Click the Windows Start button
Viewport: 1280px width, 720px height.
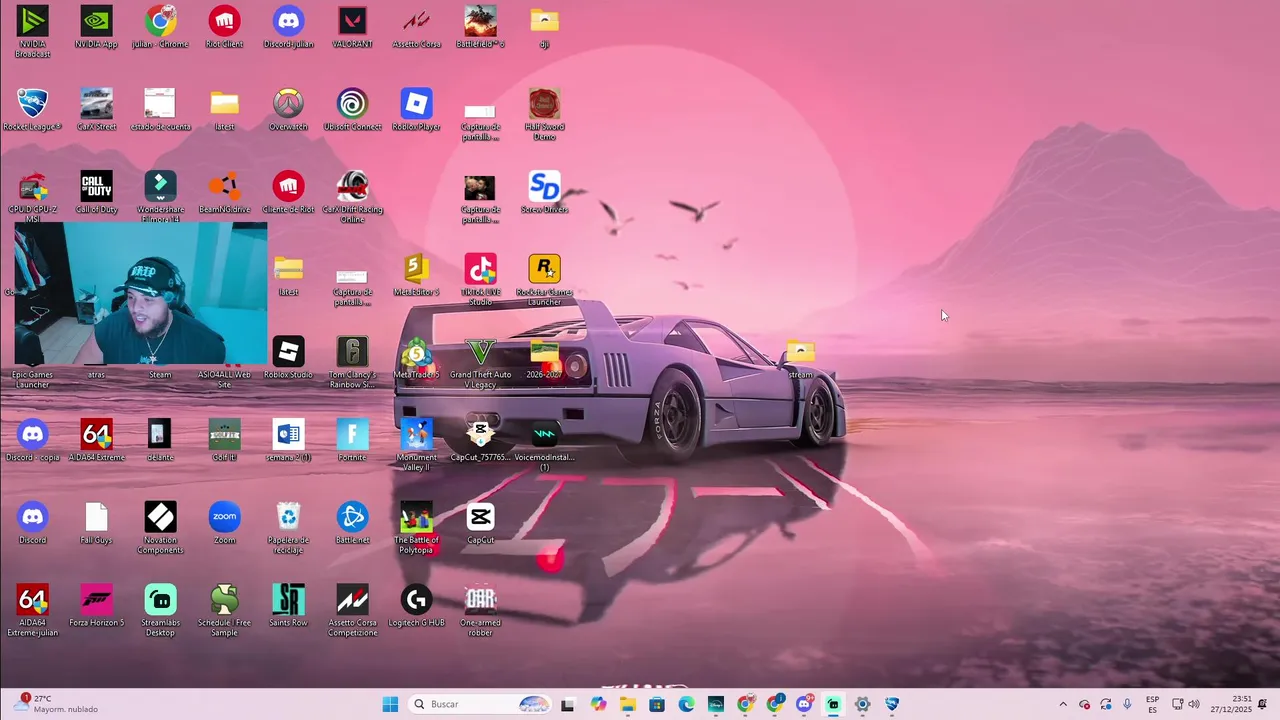click(x=390, y=704)
